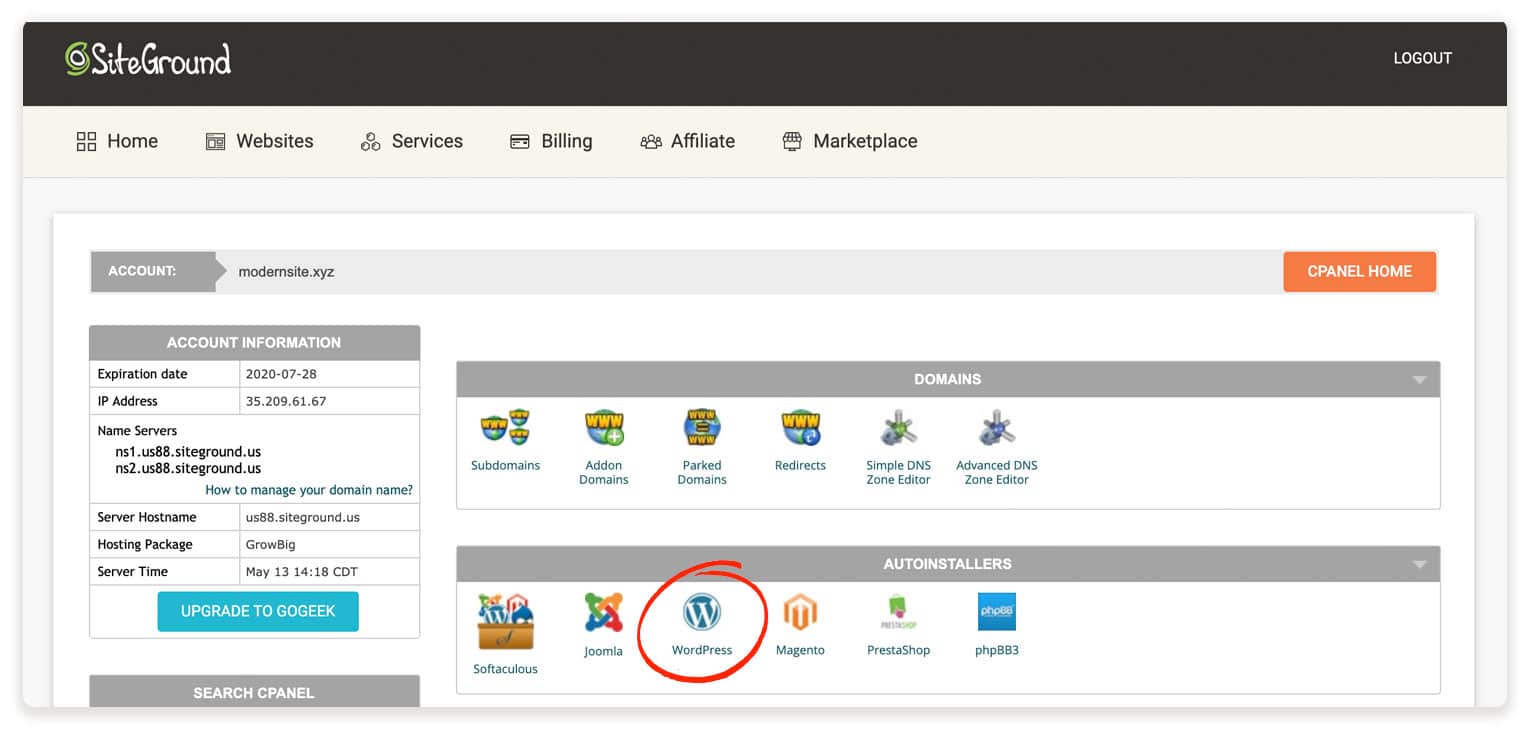The width and height of the screenshot is (1536, 737).
Task: Open the PrestaShop autoinstaller icon
Action: (x=898, y=611)
